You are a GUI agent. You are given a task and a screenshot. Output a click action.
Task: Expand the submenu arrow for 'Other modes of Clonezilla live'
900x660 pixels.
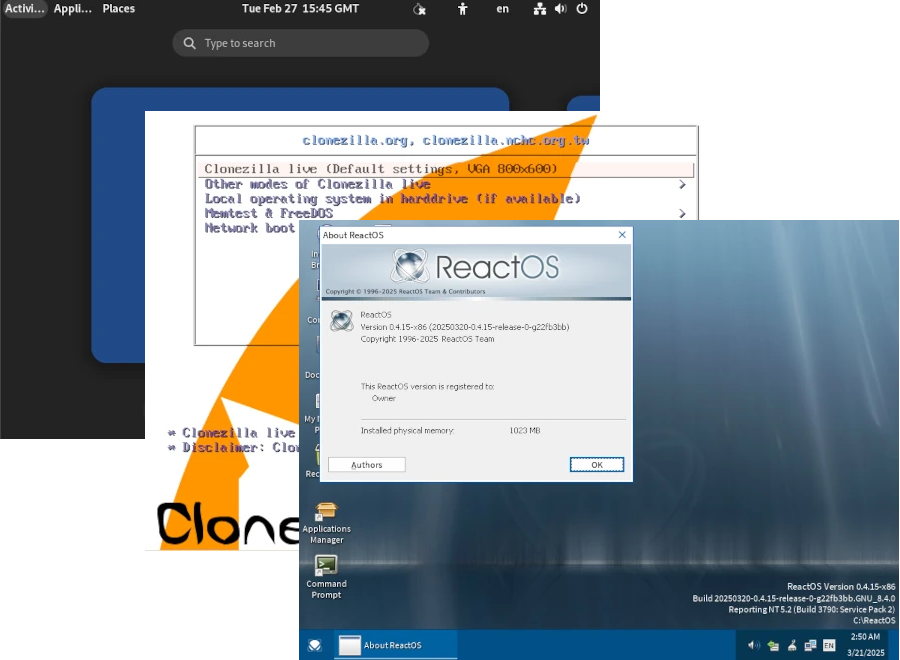point(682,184)
